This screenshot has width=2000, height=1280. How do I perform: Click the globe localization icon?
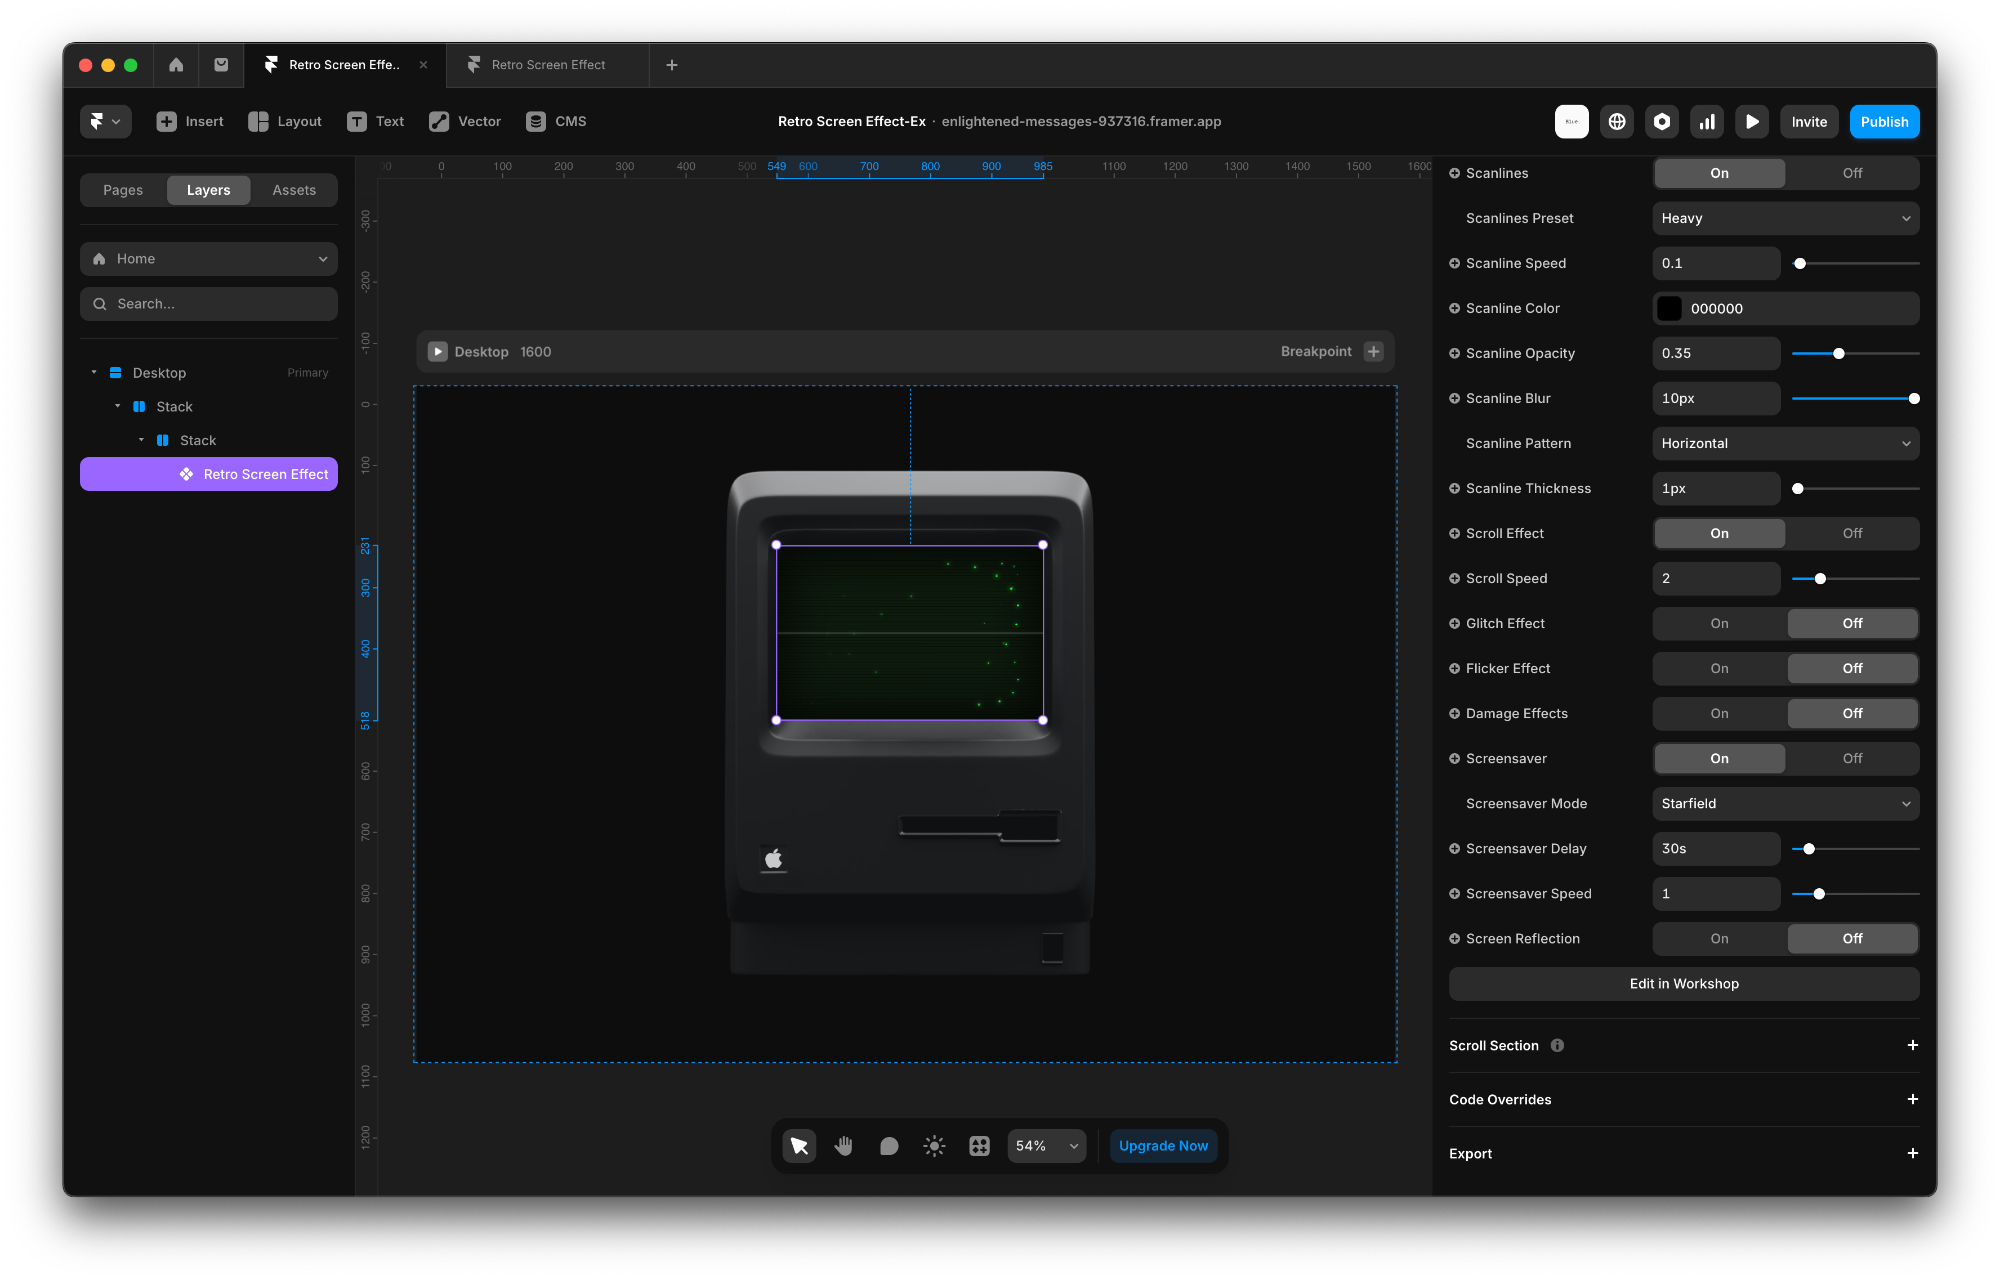point(1617,122)
